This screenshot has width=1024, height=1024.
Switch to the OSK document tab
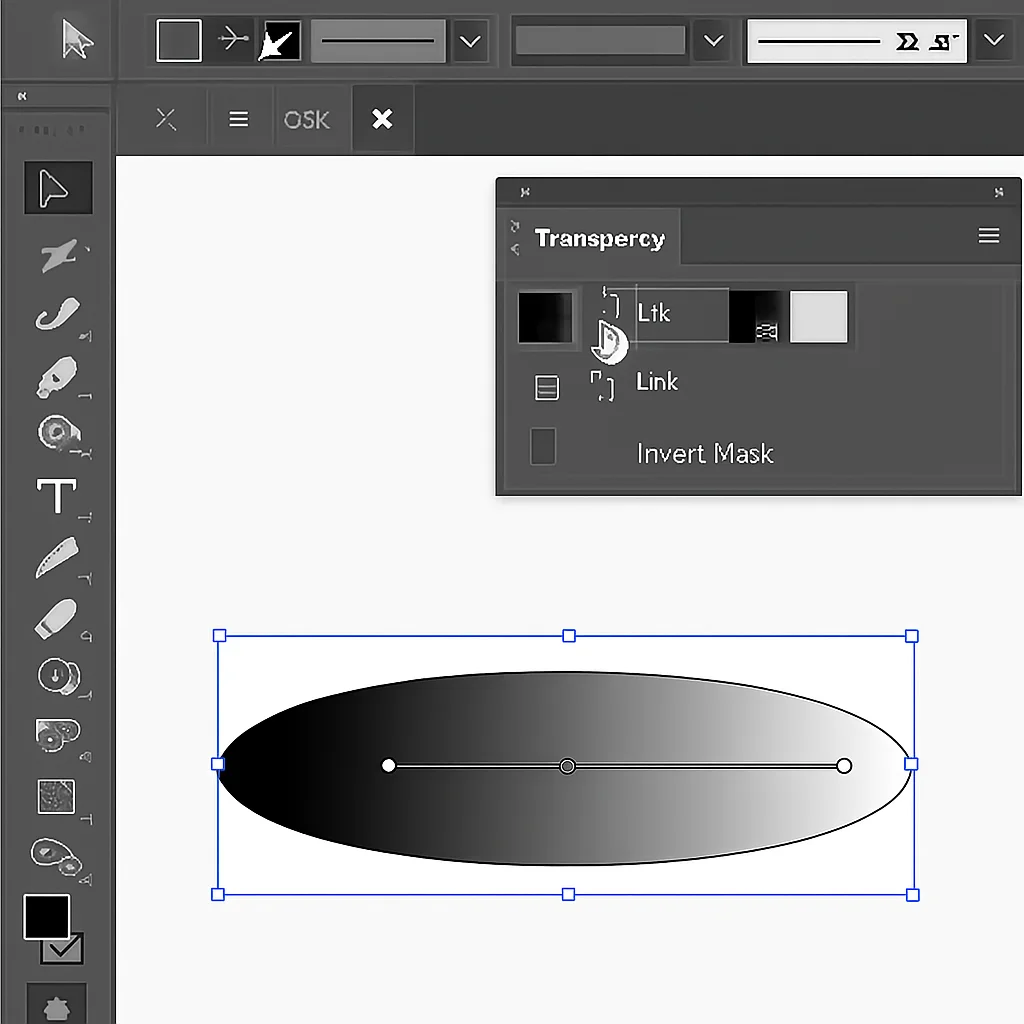[306, 120]
